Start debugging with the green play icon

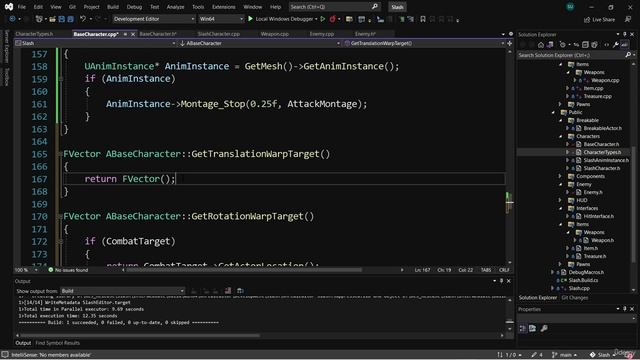pos(250,19)
